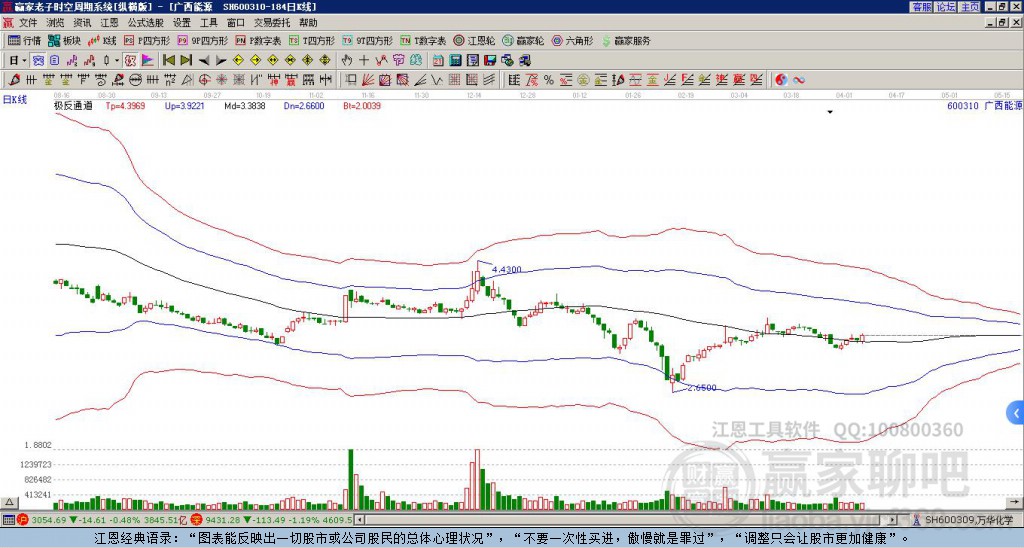Click the 600310 广西能源 stock label

(984, 105)
